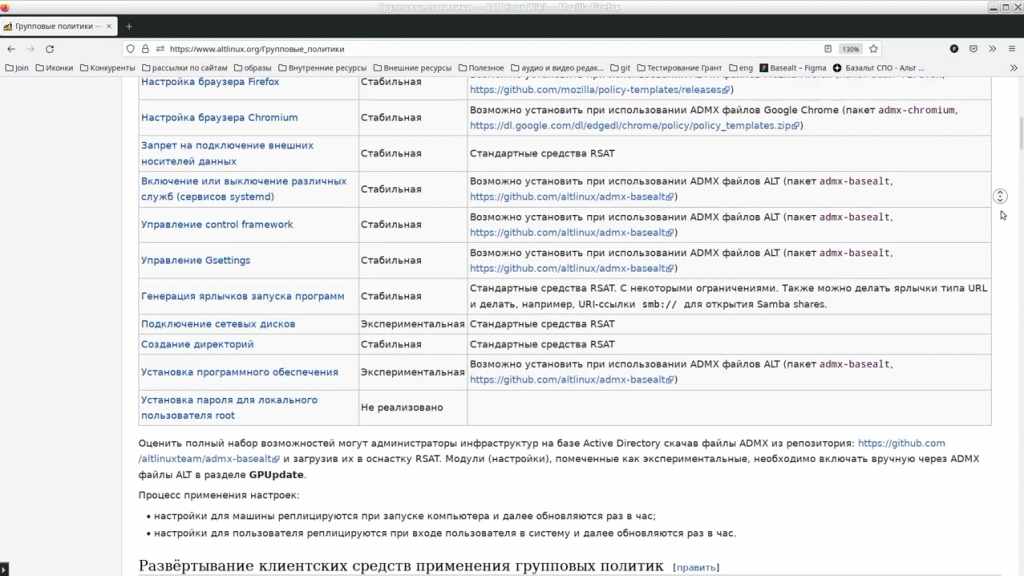Open admx-basealt GitHub link in systemd services row

coord(571,197)
